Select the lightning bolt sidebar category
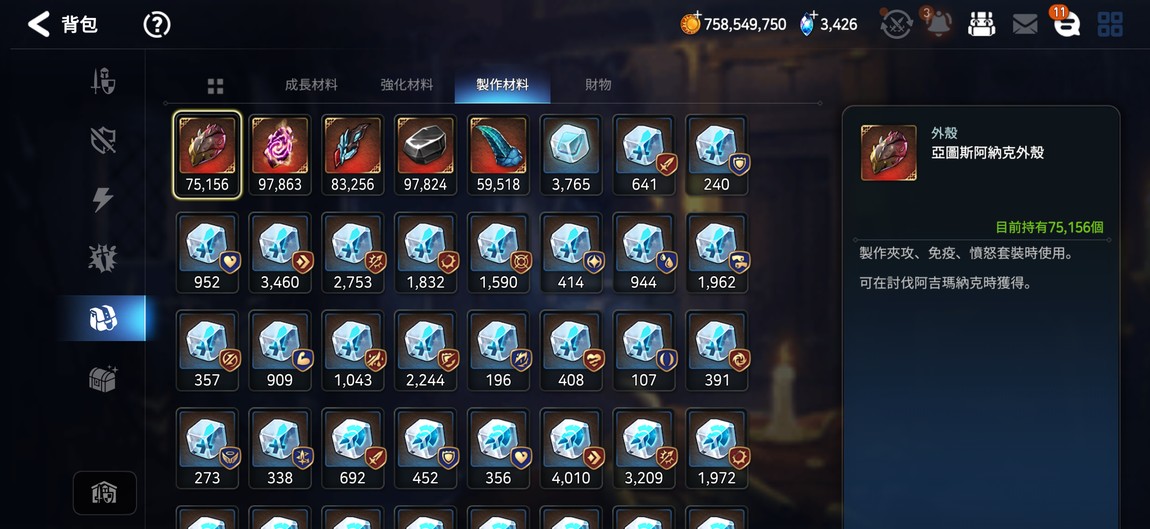 pos(103,200)
